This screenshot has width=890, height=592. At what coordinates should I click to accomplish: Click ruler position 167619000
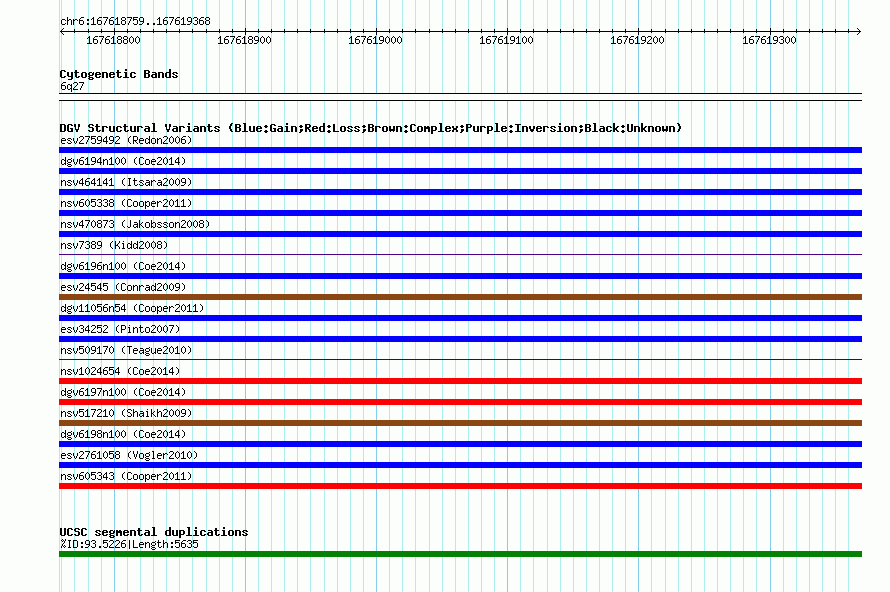tap(375, 40)
